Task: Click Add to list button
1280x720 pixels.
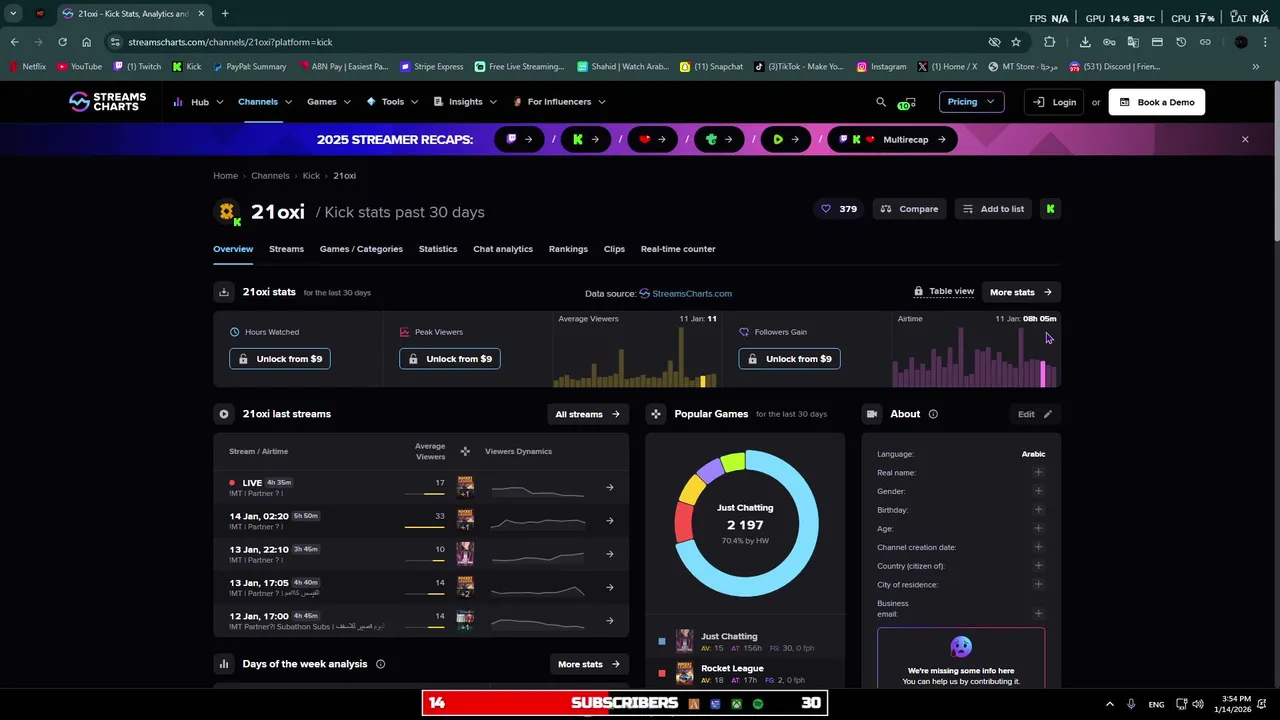Action: pos(992,209)
